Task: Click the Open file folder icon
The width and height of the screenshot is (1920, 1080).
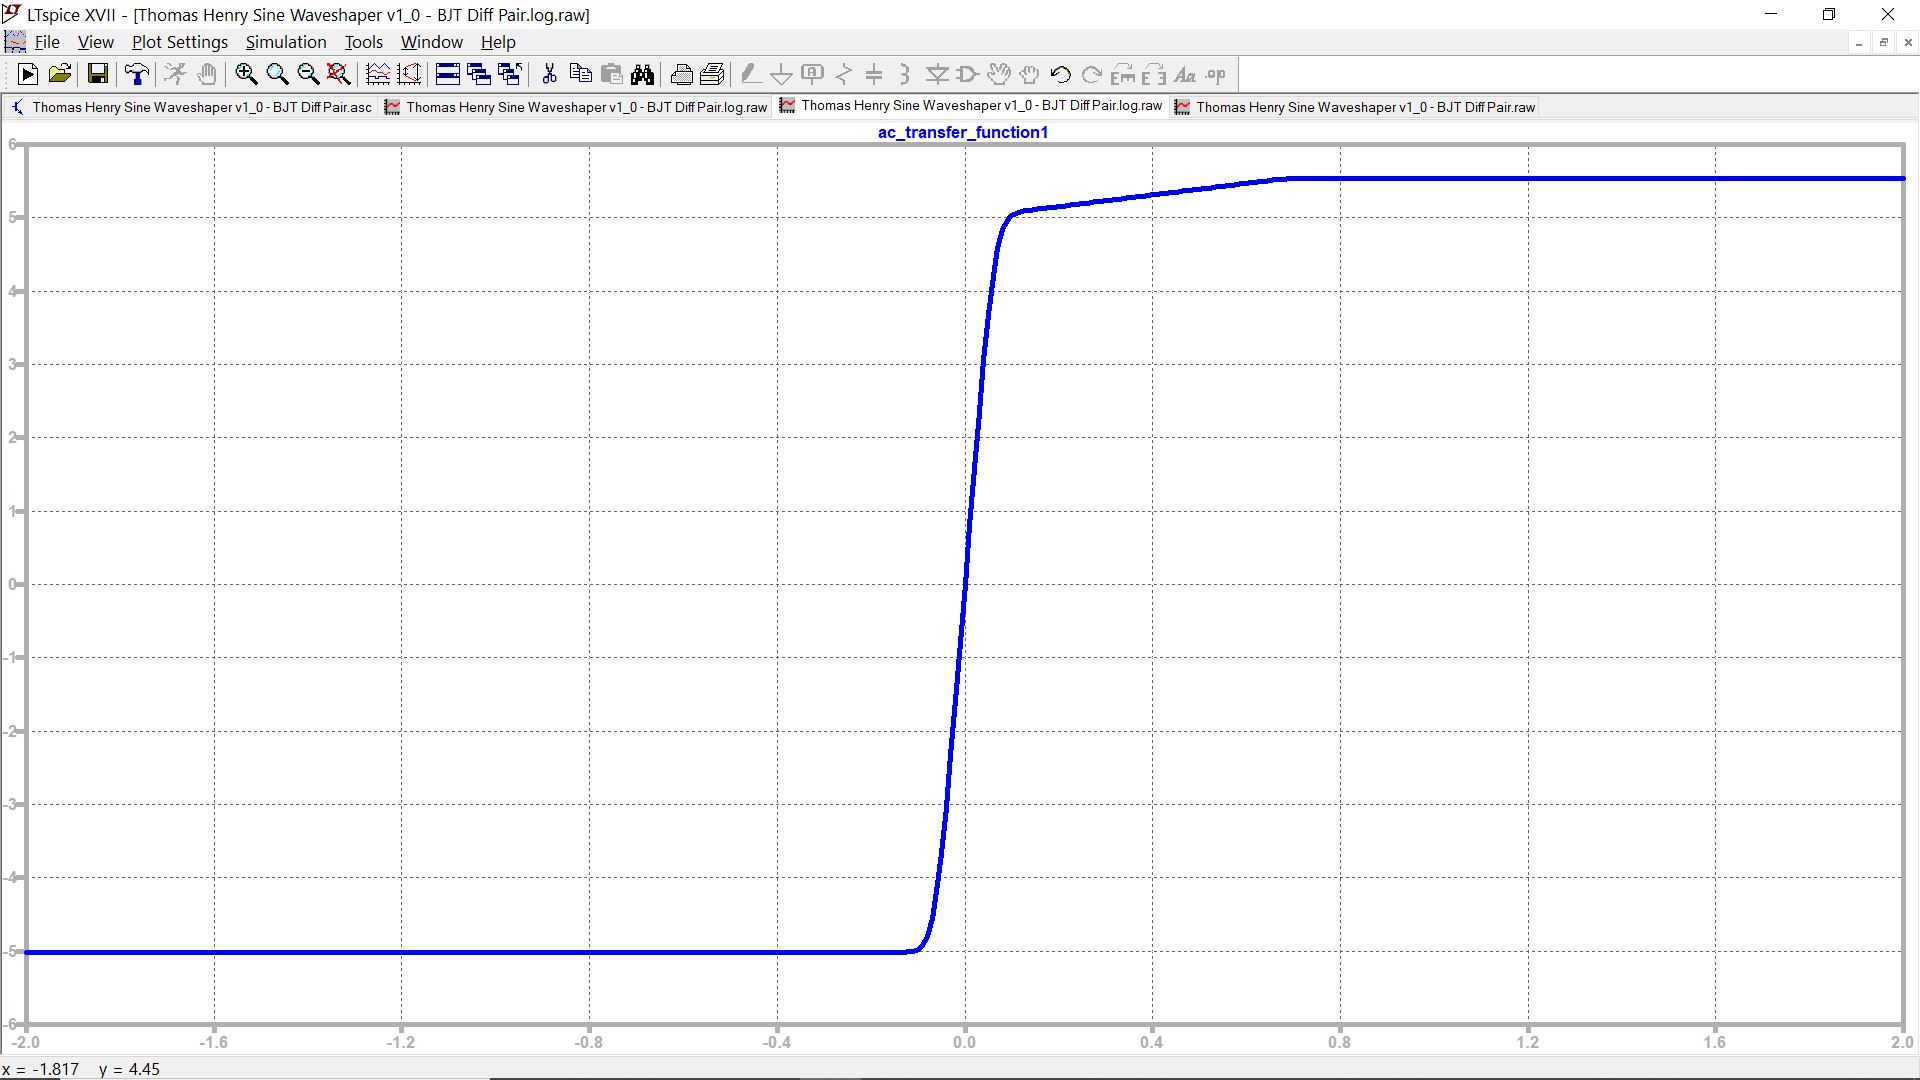Action: pos(60,74)
